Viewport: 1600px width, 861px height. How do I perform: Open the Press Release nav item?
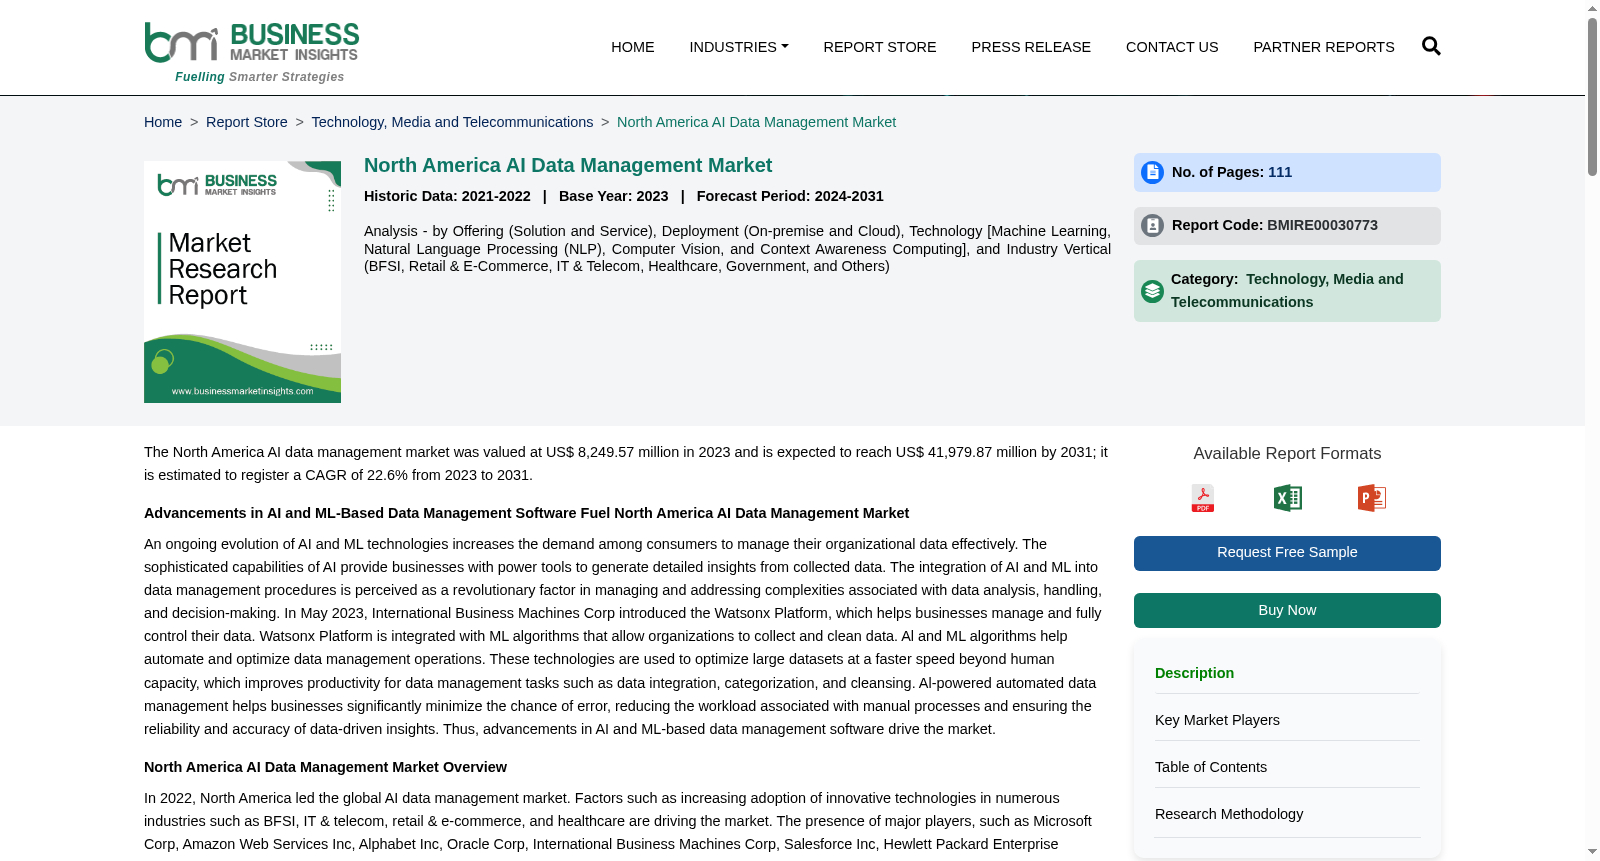(1031, 47)
